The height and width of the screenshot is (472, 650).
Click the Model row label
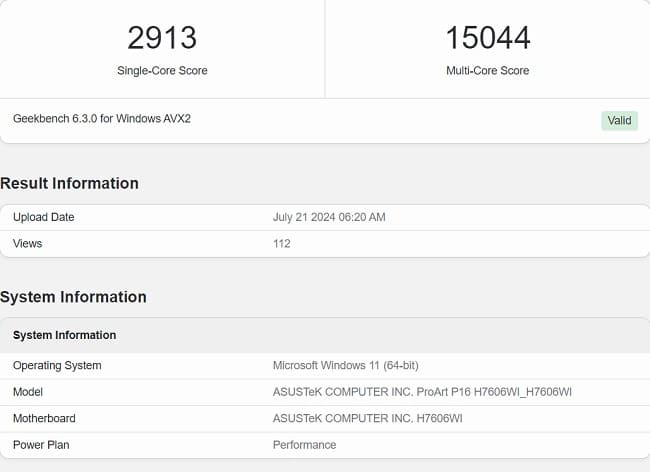(28, 392)
